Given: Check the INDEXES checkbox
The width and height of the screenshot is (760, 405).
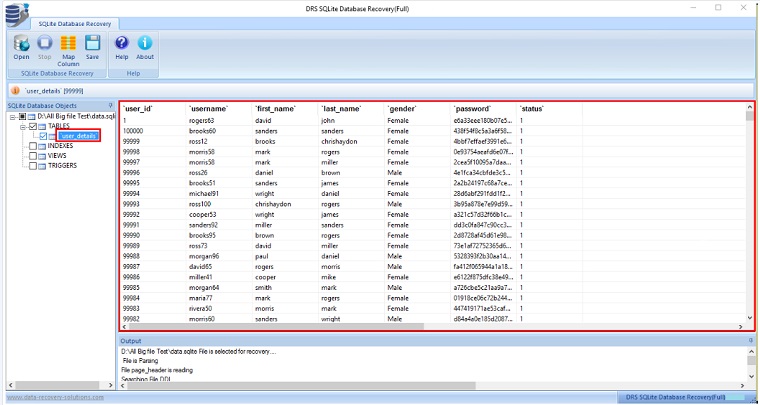Looking at the screenshot, I should [x=33, y=146].
